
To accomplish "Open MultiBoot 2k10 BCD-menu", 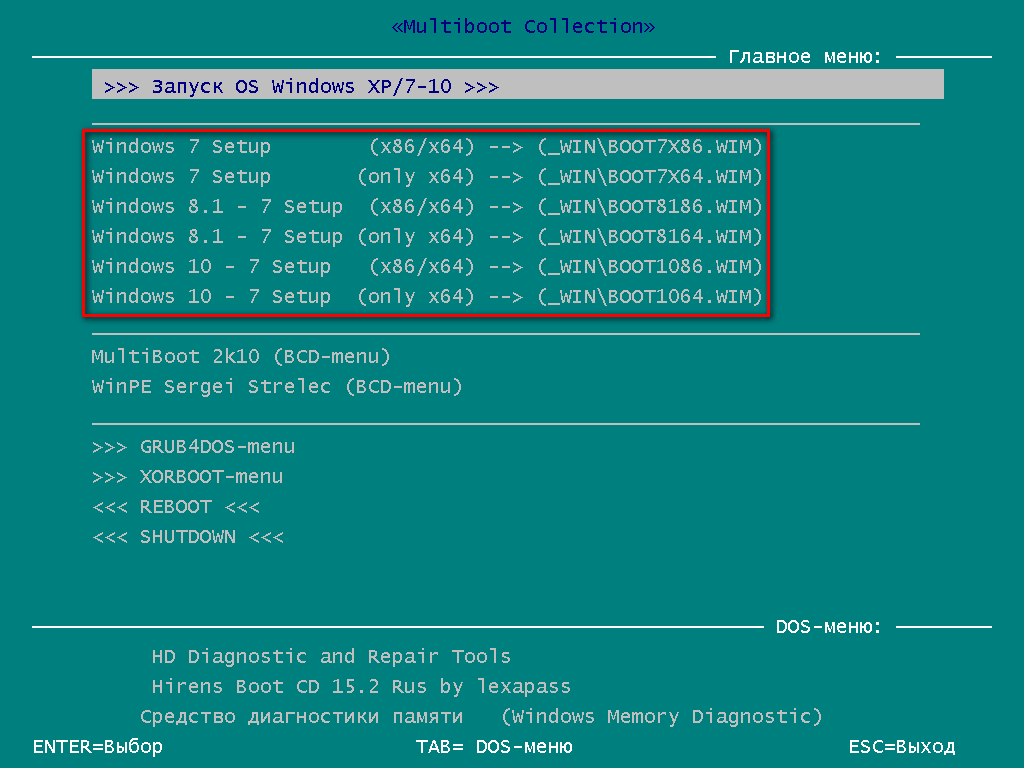I will (x=241, y=357).
